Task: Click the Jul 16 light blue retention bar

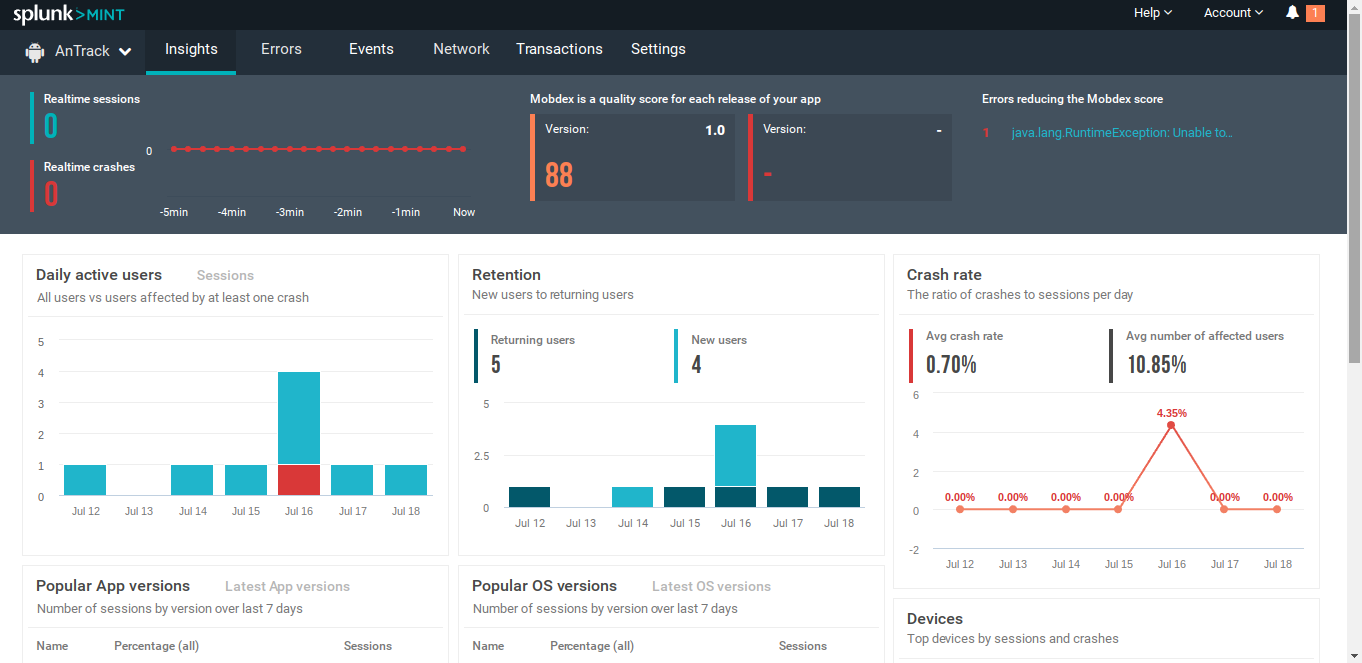Action: [x=735, y=455]
